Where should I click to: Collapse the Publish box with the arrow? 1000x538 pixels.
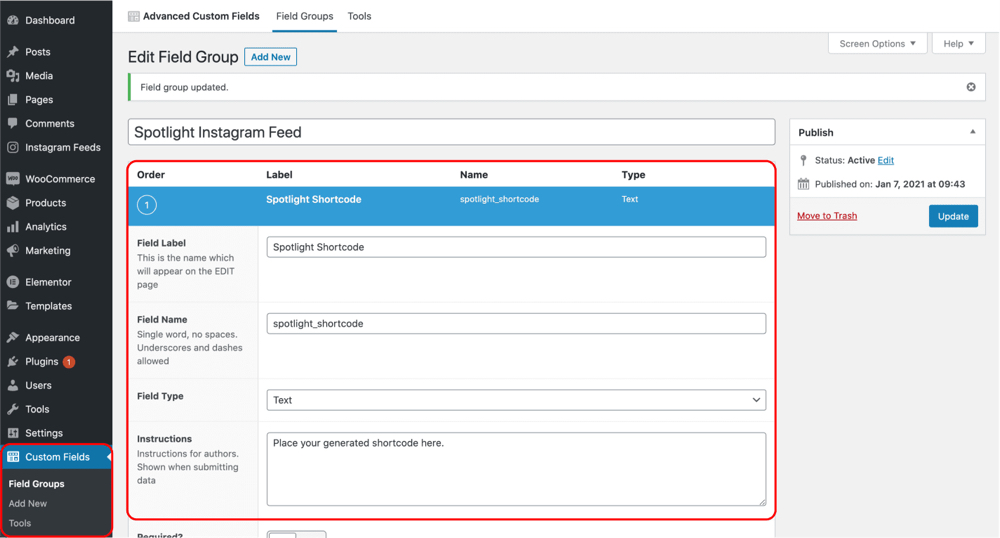[973, 132]
